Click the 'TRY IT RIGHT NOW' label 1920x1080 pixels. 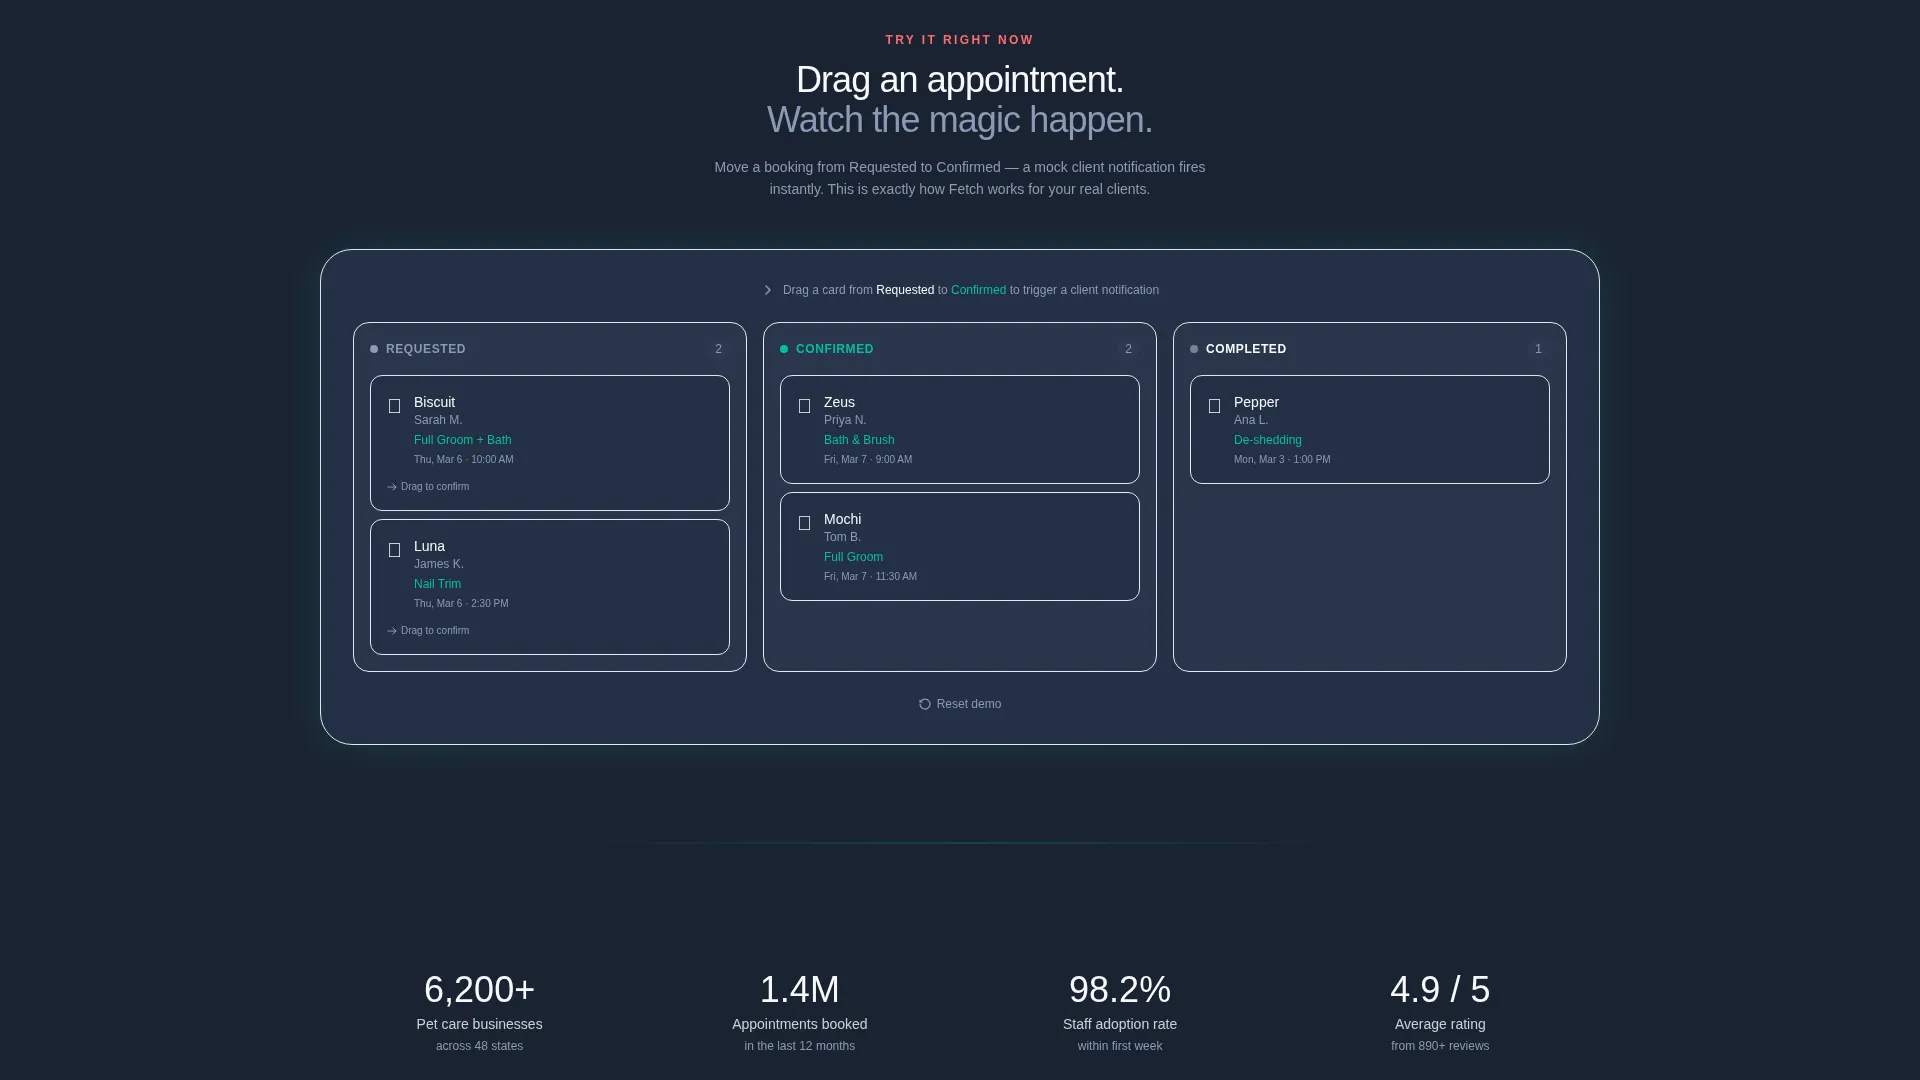click(960, 40)
